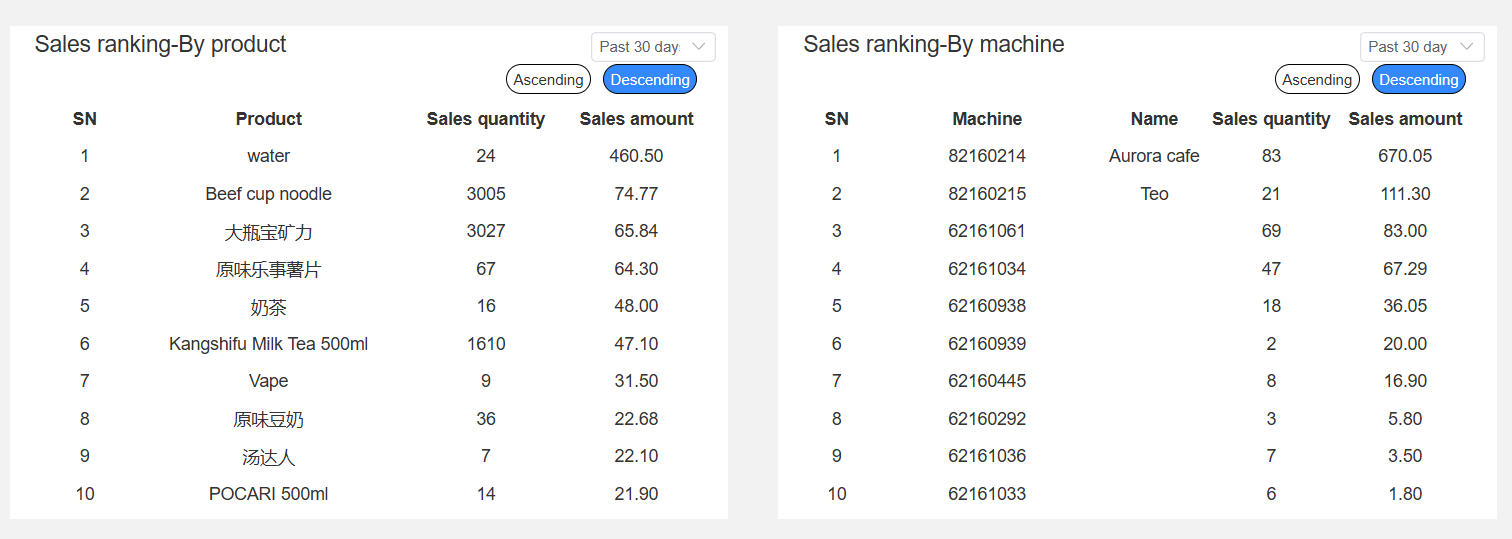Select Ascending in Sales ranking-By machine
Screen dimensions: 1512x539
1317,80
